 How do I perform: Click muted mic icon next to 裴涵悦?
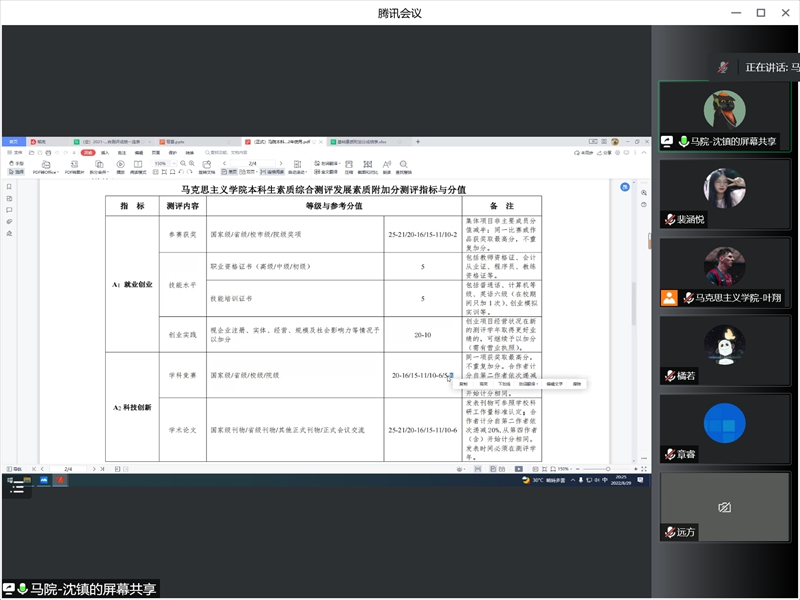(x=670, y=220)
